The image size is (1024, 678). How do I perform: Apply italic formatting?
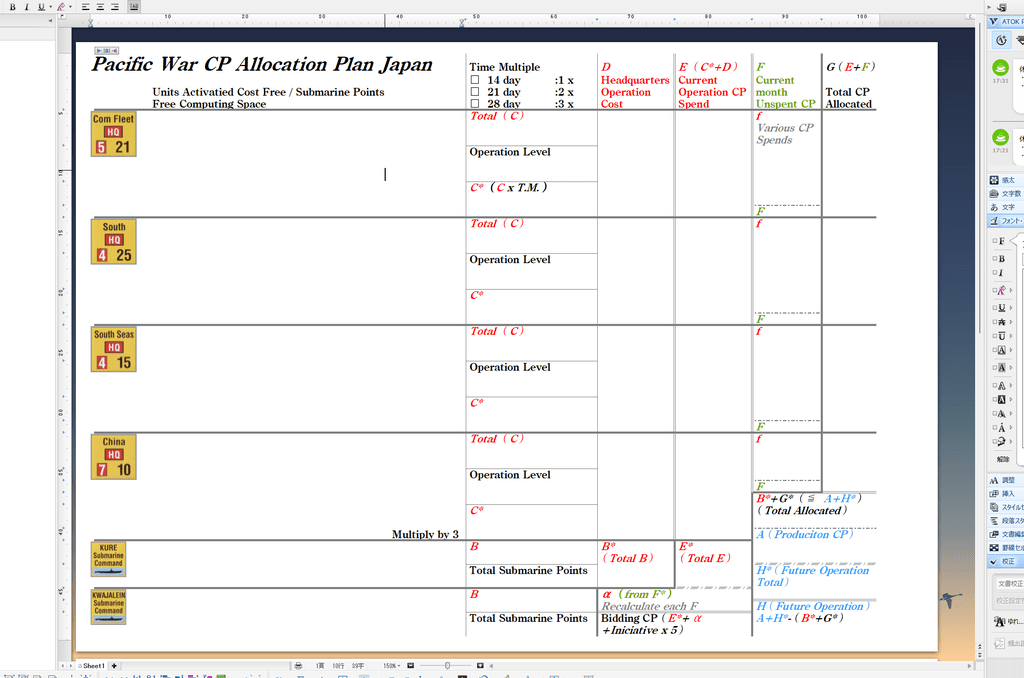point(27,6)
